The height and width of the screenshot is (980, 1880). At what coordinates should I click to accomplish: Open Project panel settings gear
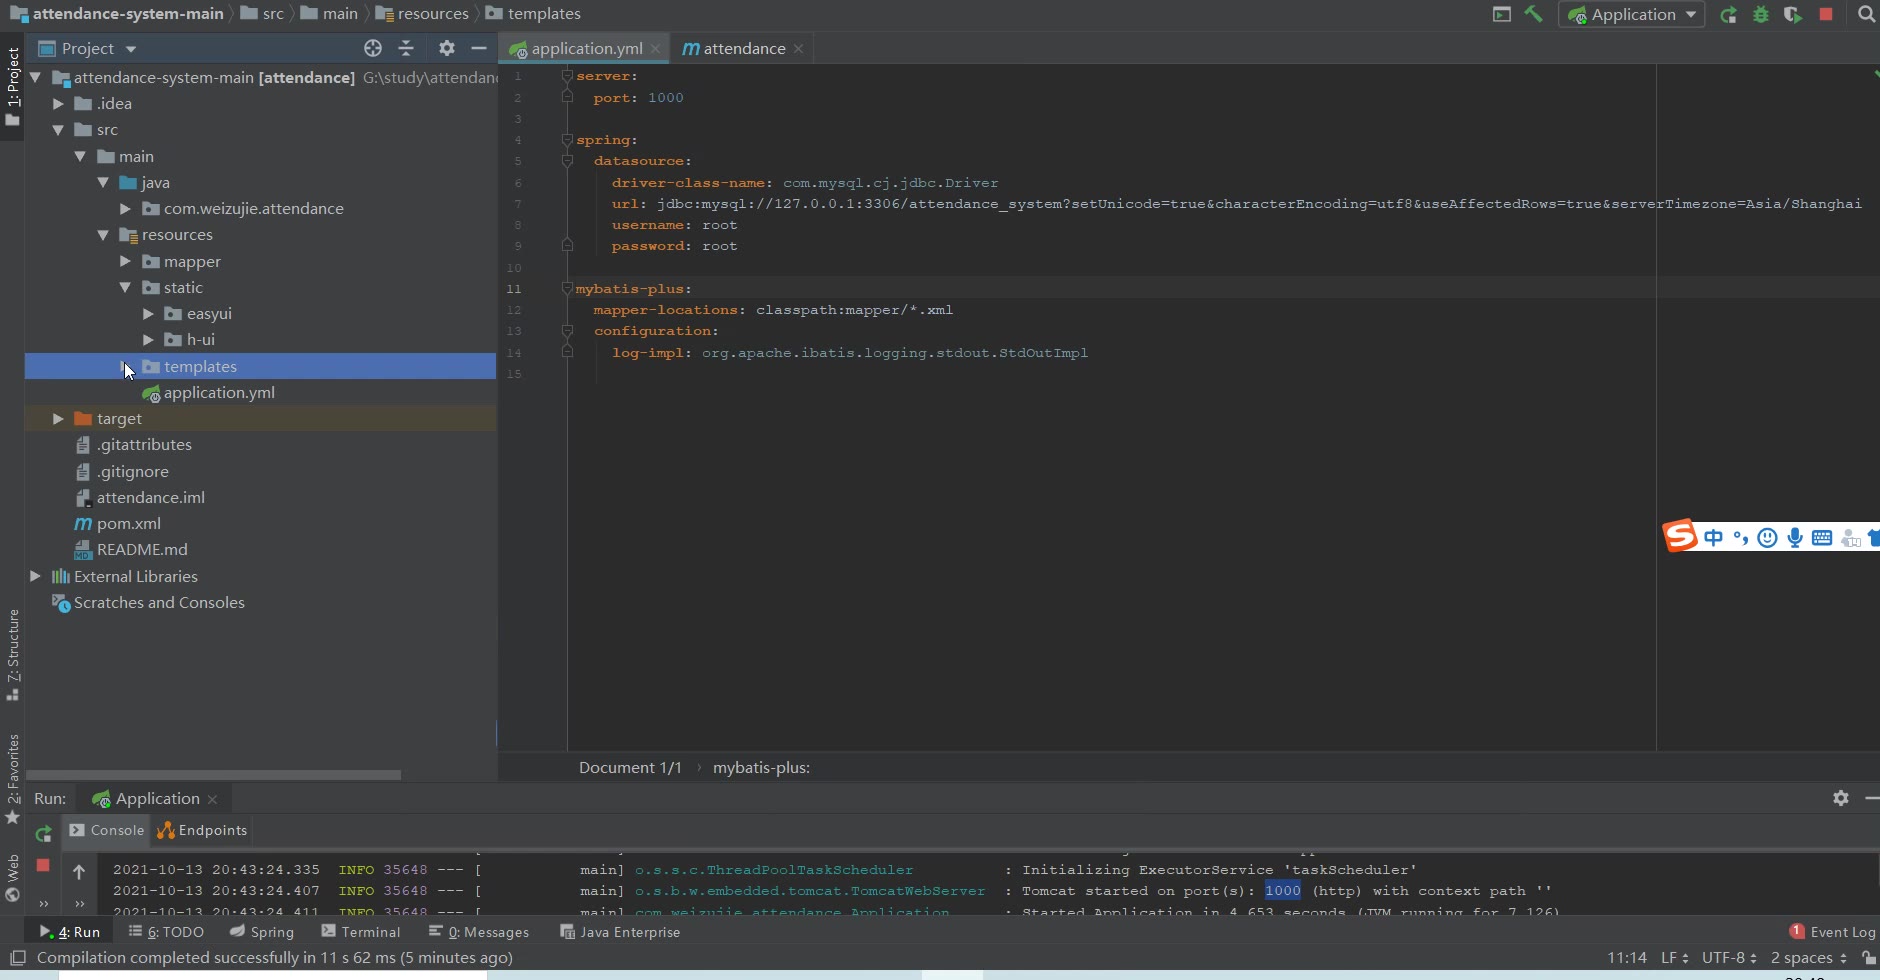[x=447, y=48]
